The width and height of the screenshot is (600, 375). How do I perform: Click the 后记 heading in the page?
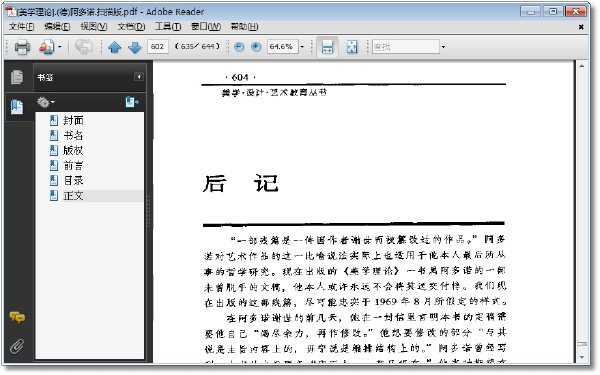[x=241, y=183]
